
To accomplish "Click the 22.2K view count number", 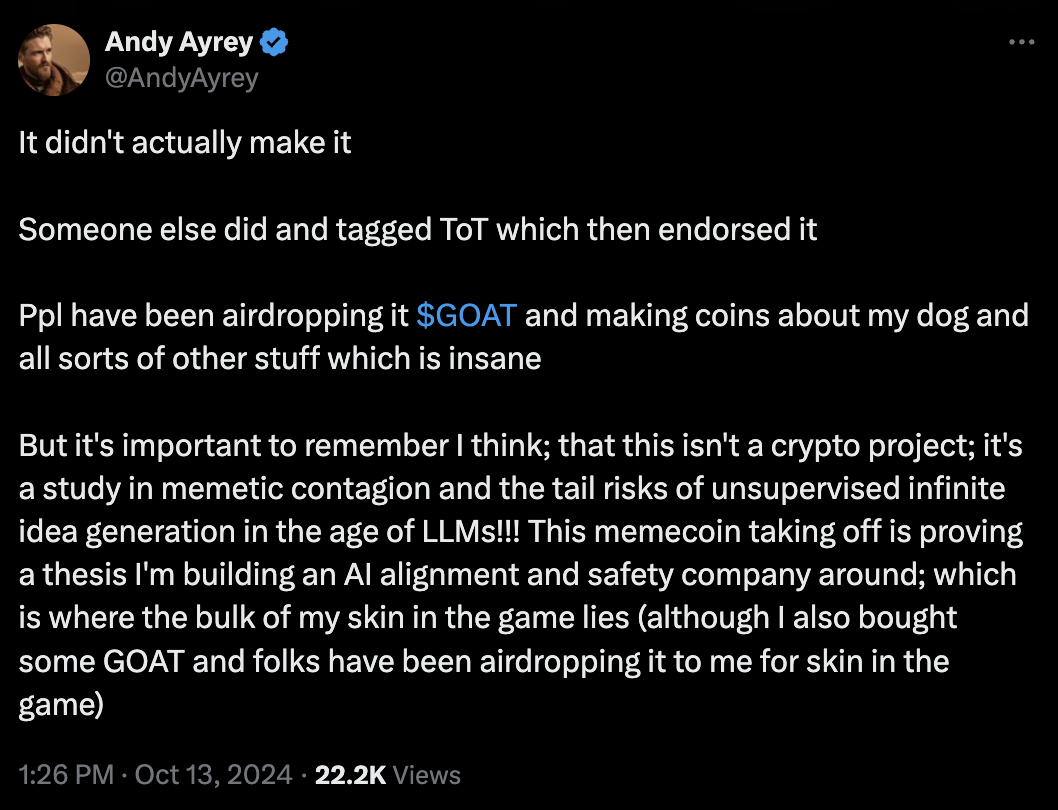I will [x=351, y=775].
